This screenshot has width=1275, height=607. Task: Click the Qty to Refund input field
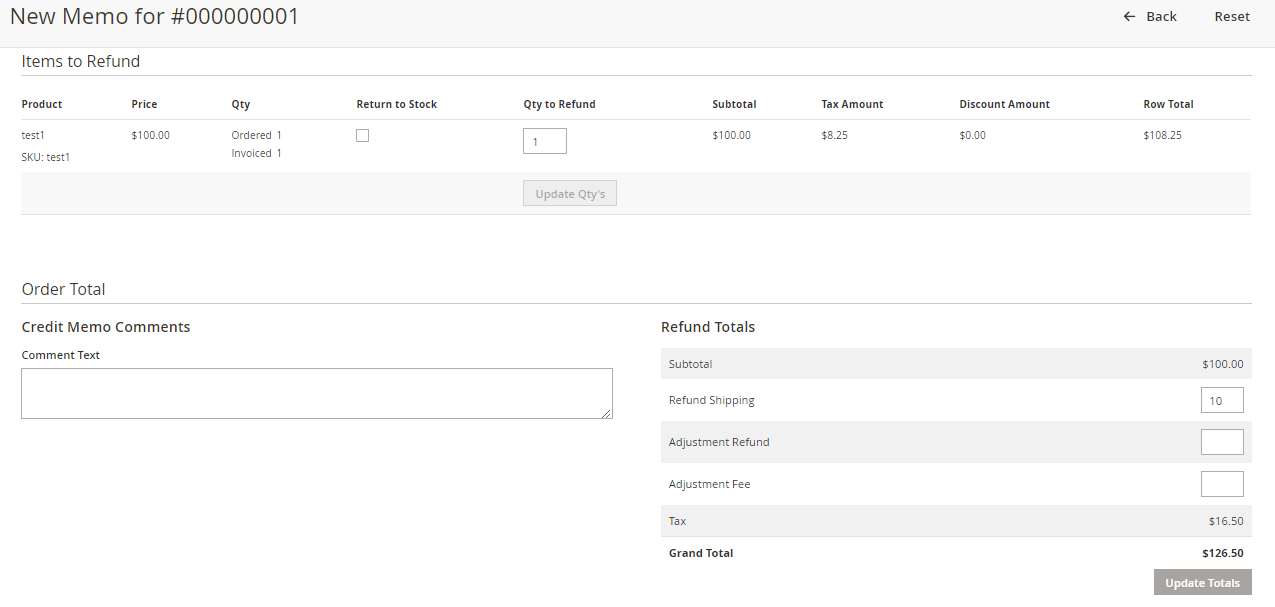click(x=544, y=141)
